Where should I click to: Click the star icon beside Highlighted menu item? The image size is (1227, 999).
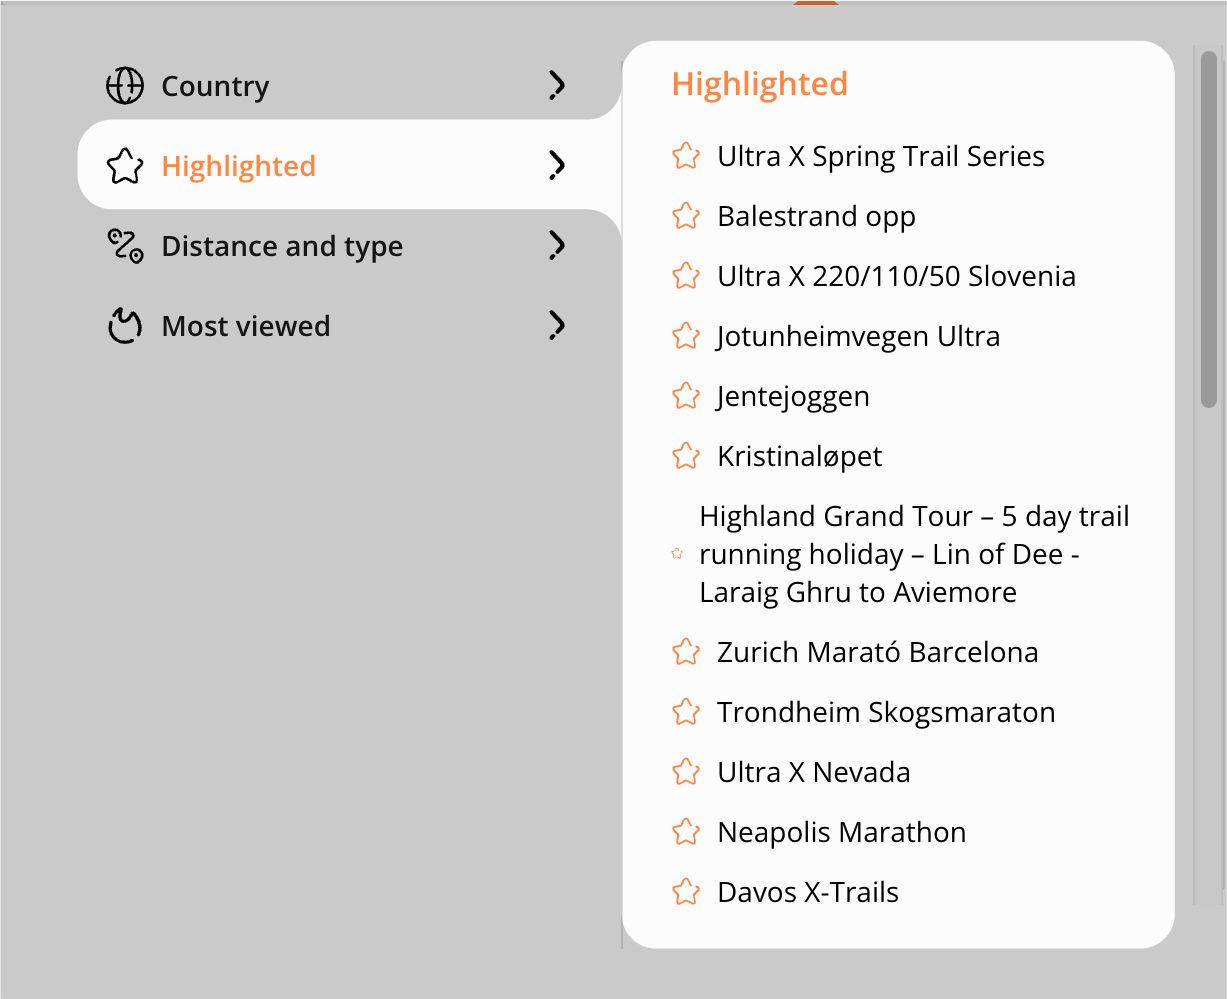(125, 166)
